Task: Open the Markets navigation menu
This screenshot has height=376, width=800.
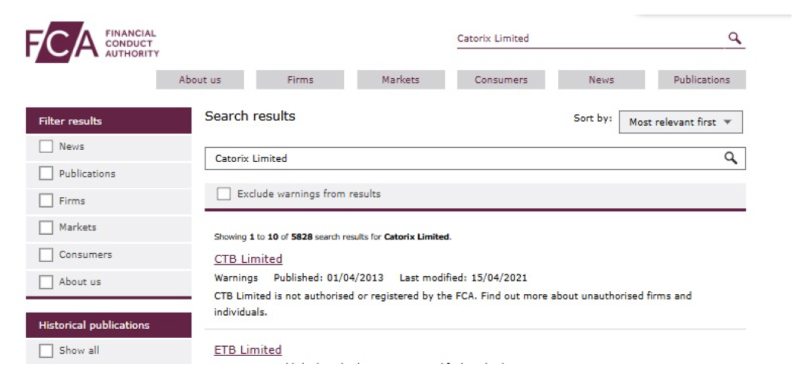Action: (x=401, y=80)
